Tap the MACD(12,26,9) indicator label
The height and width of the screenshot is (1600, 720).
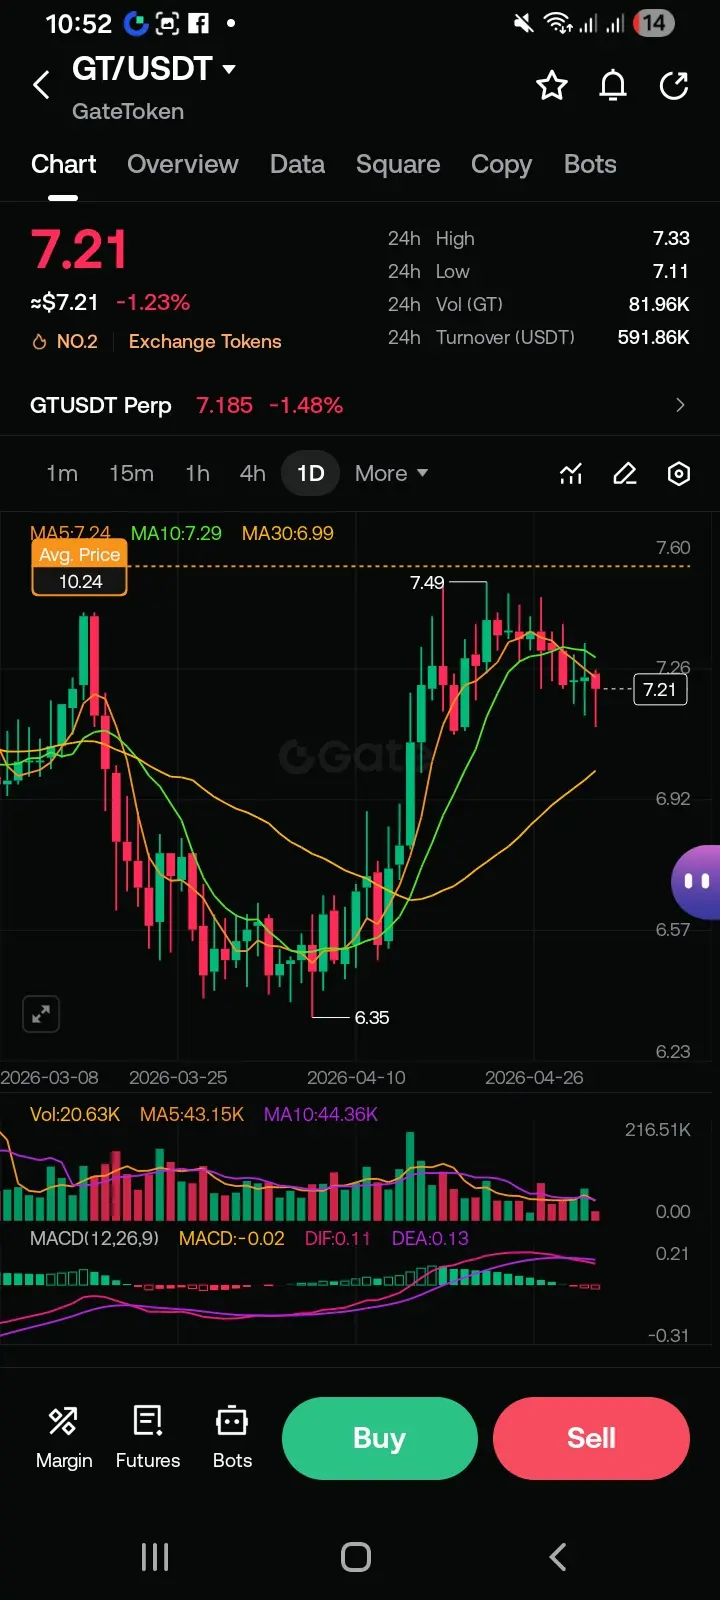(x=94, y=1238)
